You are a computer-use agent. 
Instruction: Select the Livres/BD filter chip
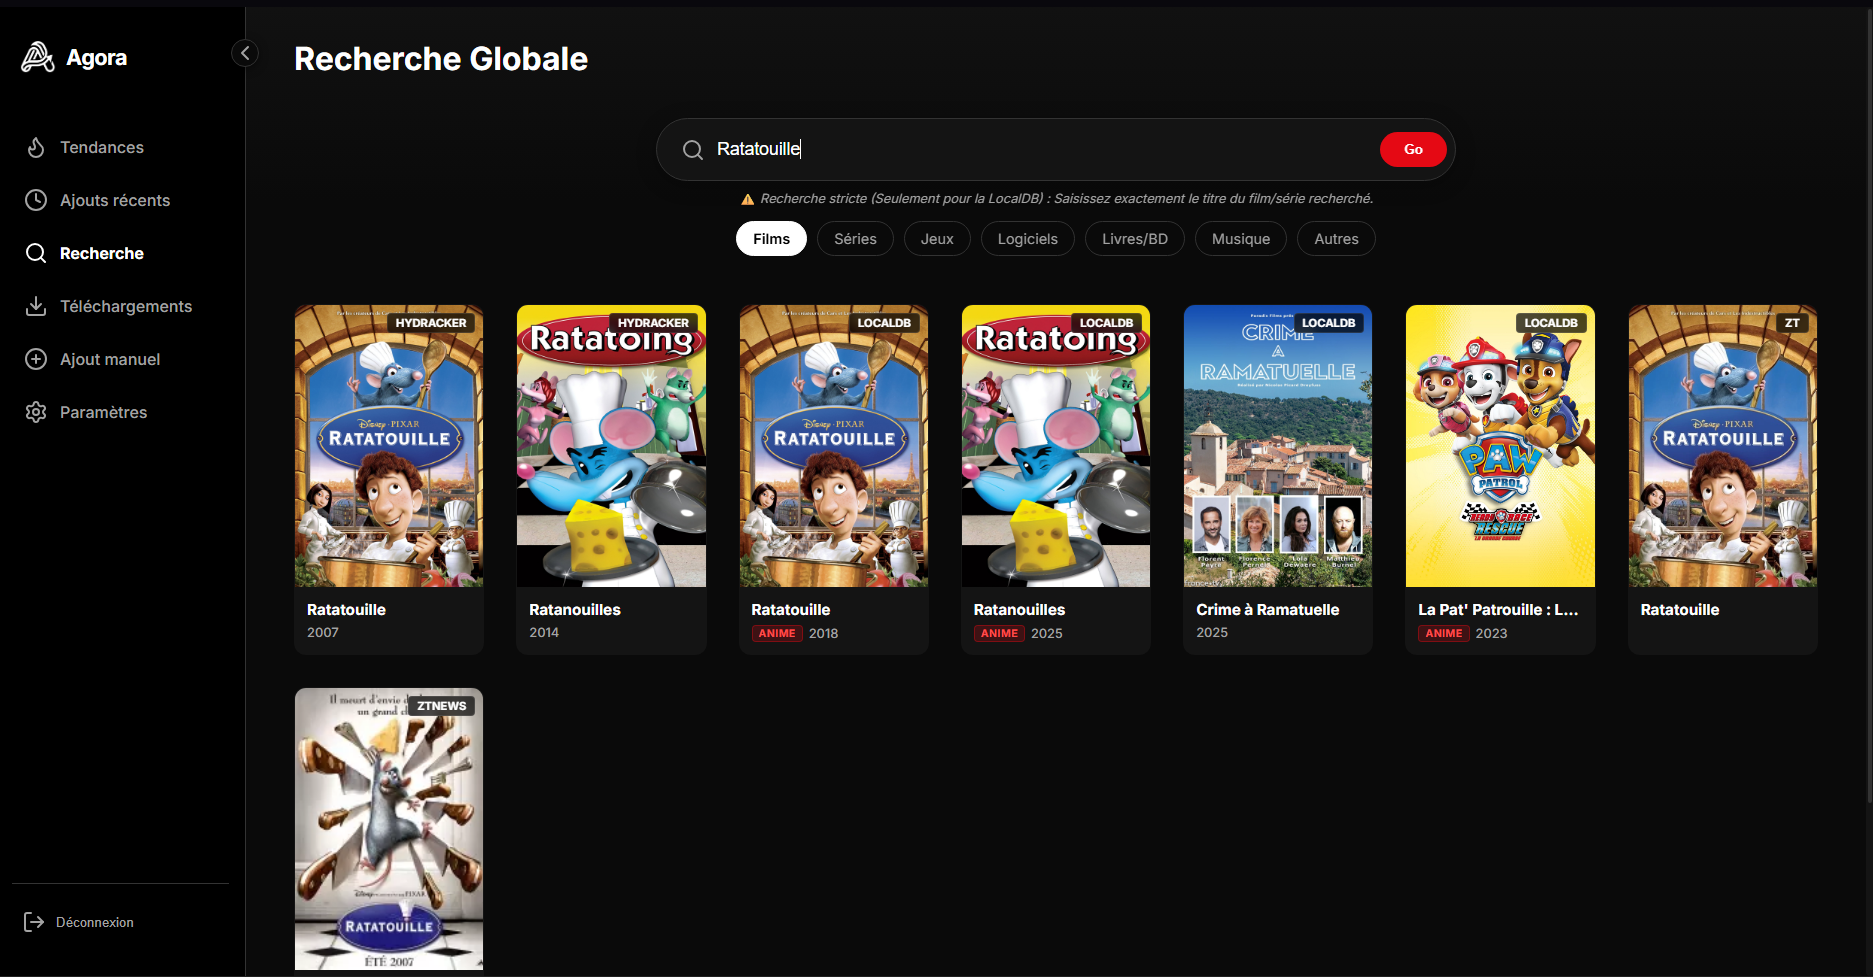tap(1135, 239)
